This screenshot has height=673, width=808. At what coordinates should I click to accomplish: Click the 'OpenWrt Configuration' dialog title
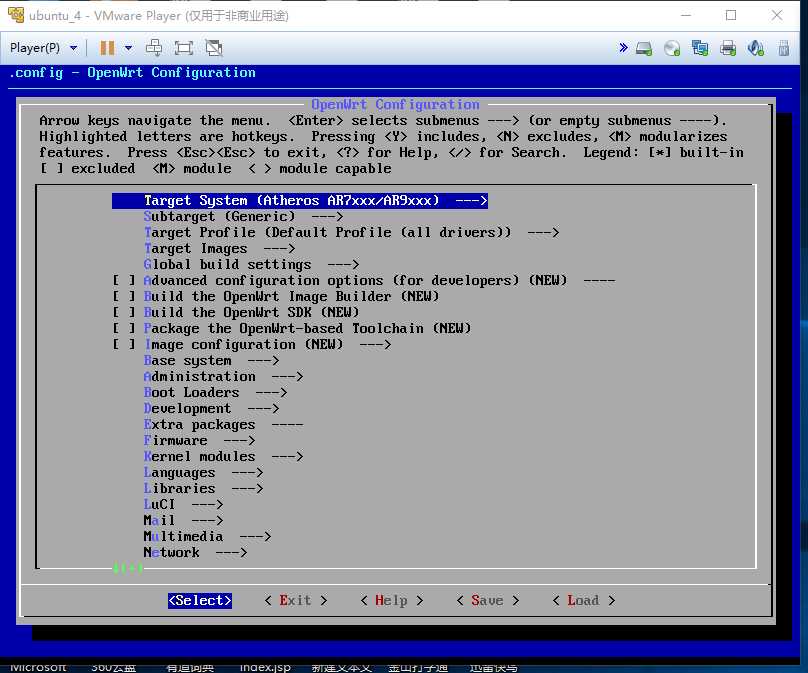395,104
